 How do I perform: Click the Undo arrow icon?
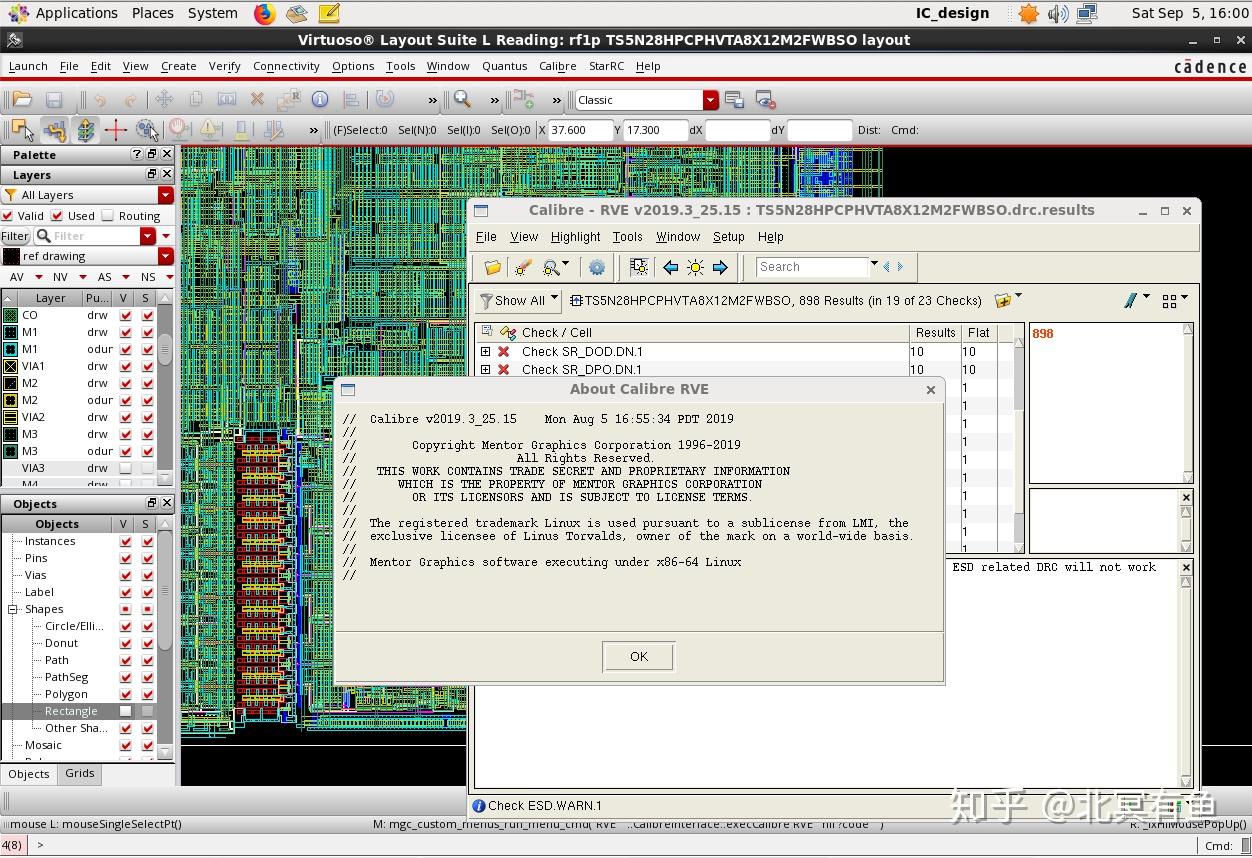click(x=100, y=100)
